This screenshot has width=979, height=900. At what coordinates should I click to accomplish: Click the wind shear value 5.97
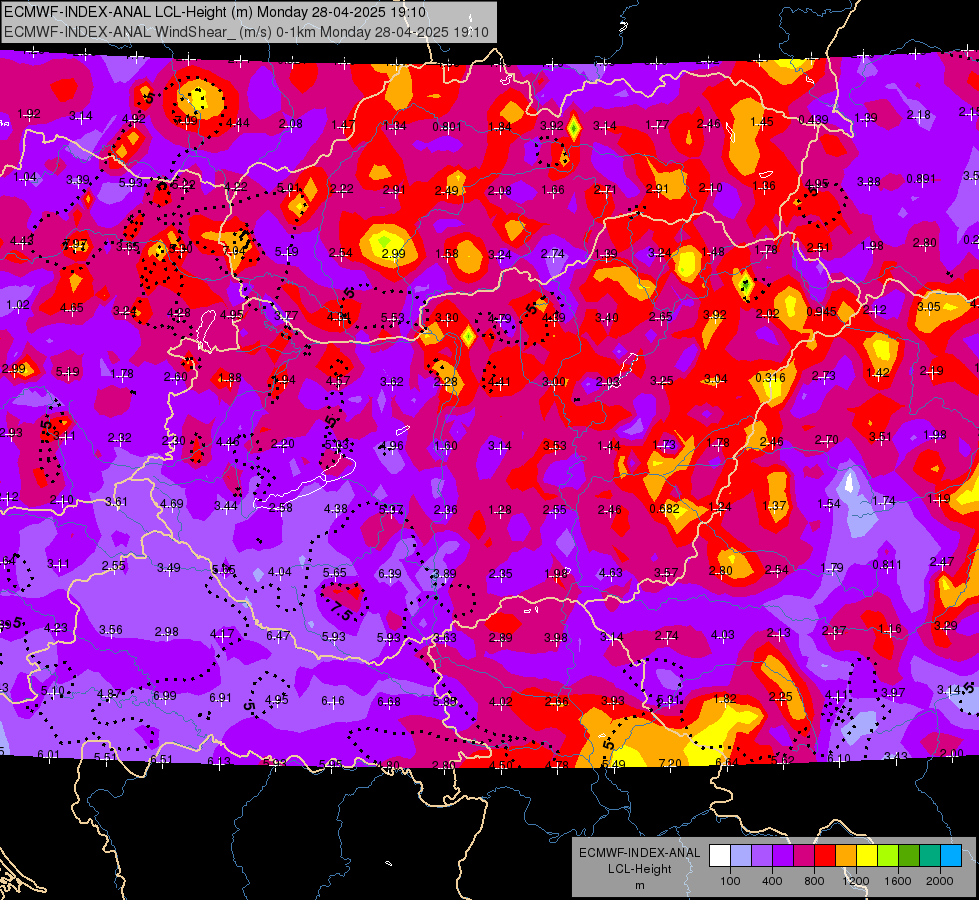point(391,510)
